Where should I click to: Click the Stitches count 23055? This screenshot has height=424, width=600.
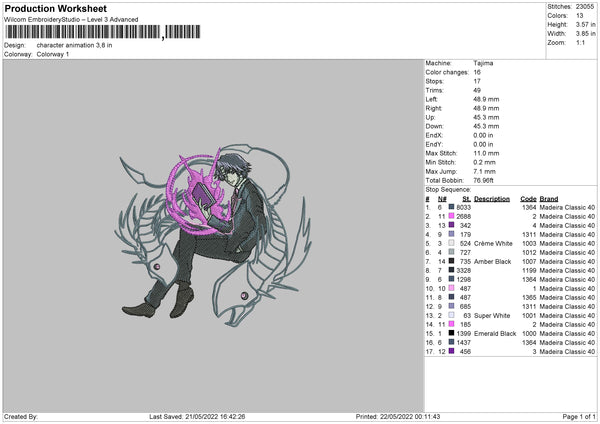tap(585, 7)
